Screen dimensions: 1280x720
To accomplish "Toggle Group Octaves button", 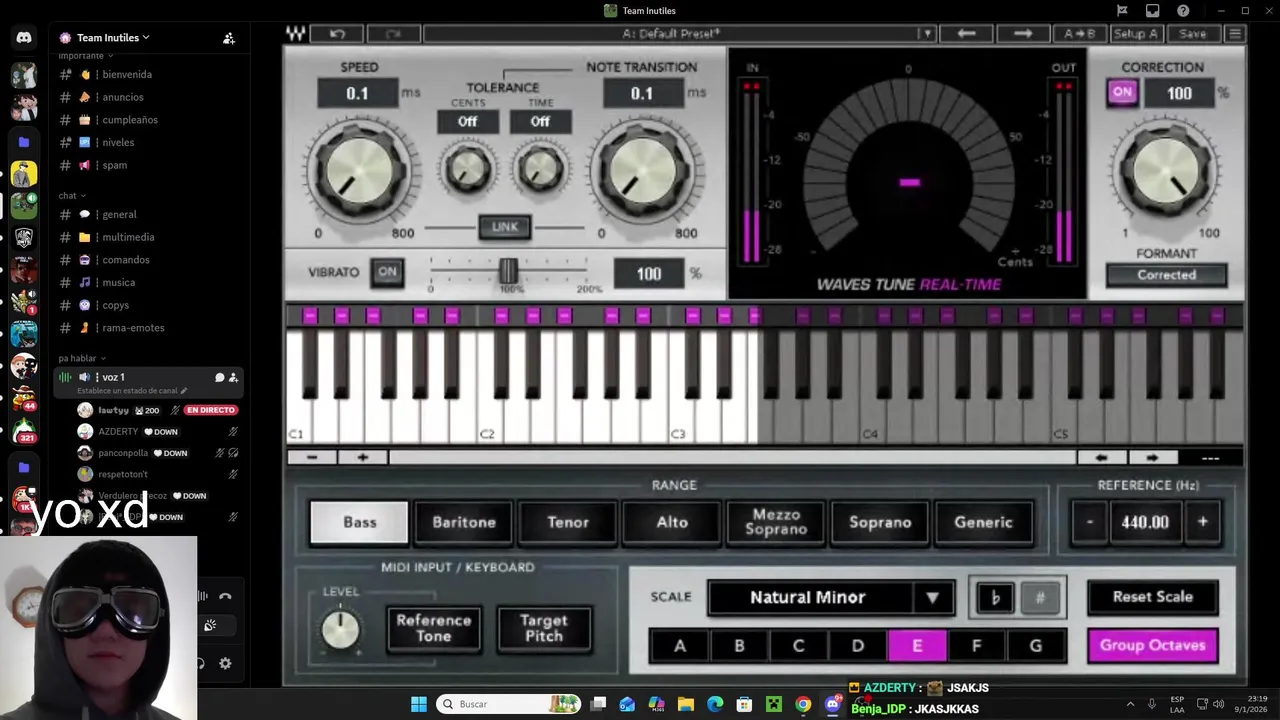I will pos(1153,645).
